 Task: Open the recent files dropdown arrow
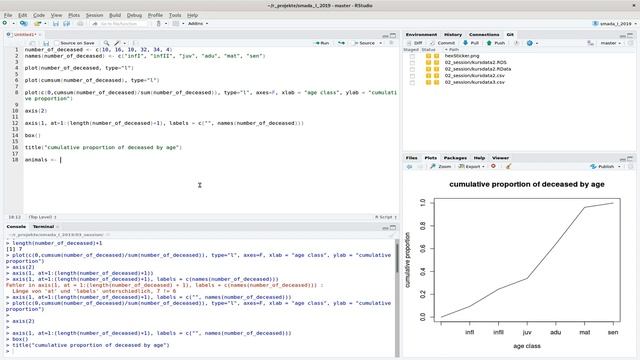(x=45, y=24)
